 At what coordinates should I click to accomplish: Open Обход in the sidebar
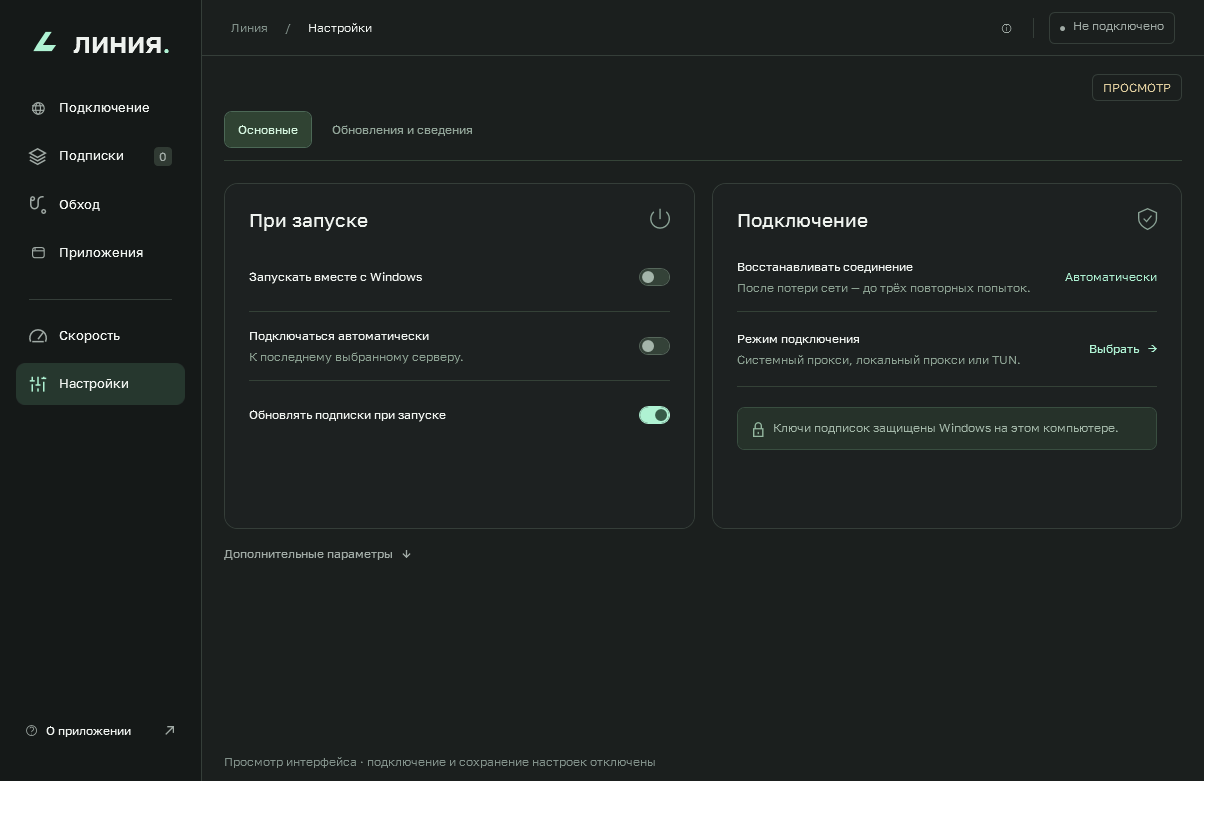click(100, 204)
